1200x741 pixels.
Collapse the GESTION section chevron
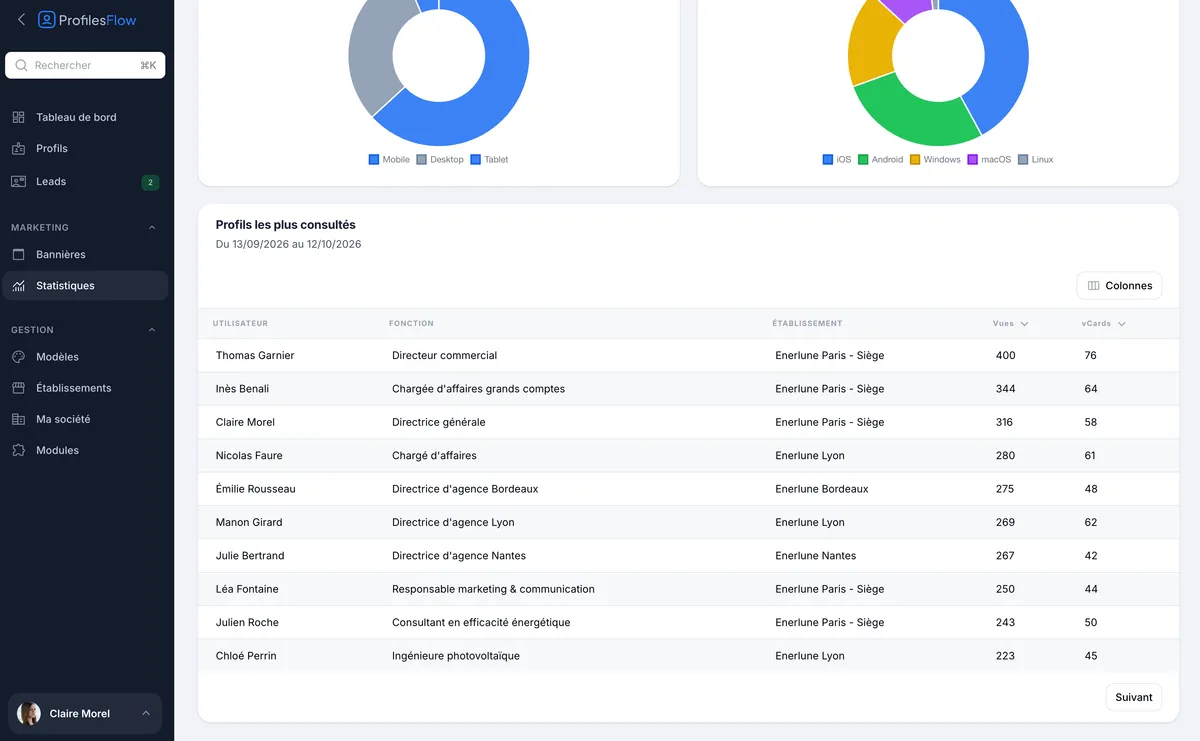152,330
